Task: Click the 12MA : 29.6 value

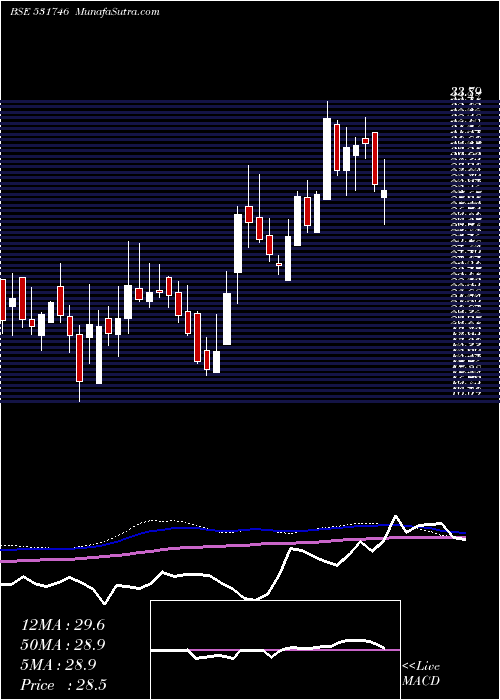Action: click(x=63, y=625)
